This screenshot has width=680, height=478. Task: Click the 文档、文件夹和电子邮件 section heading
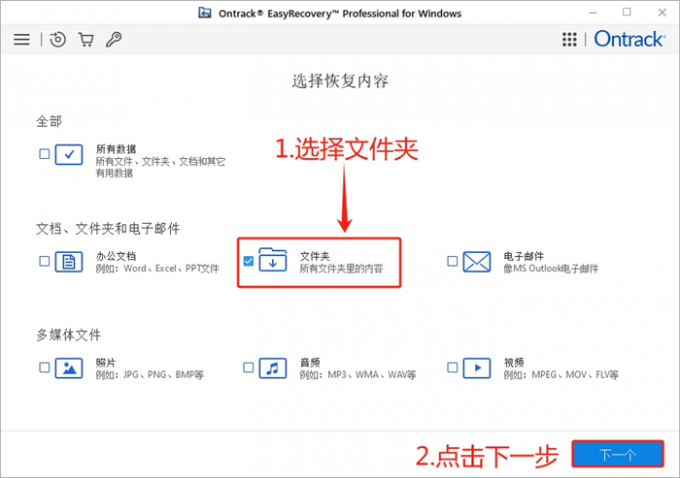point(108,229)
